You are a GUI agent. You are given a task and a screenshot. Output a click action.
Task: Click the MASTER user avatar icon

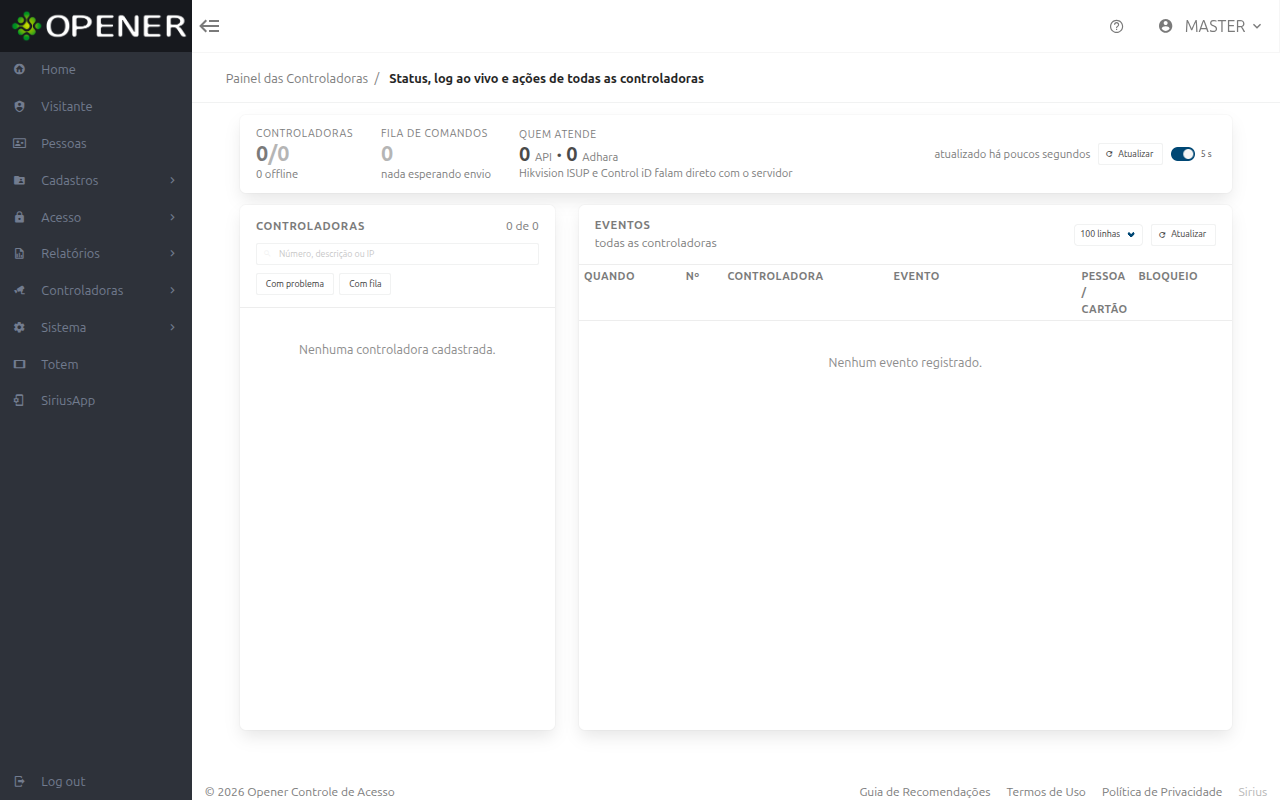click(x=1165, y=27)
